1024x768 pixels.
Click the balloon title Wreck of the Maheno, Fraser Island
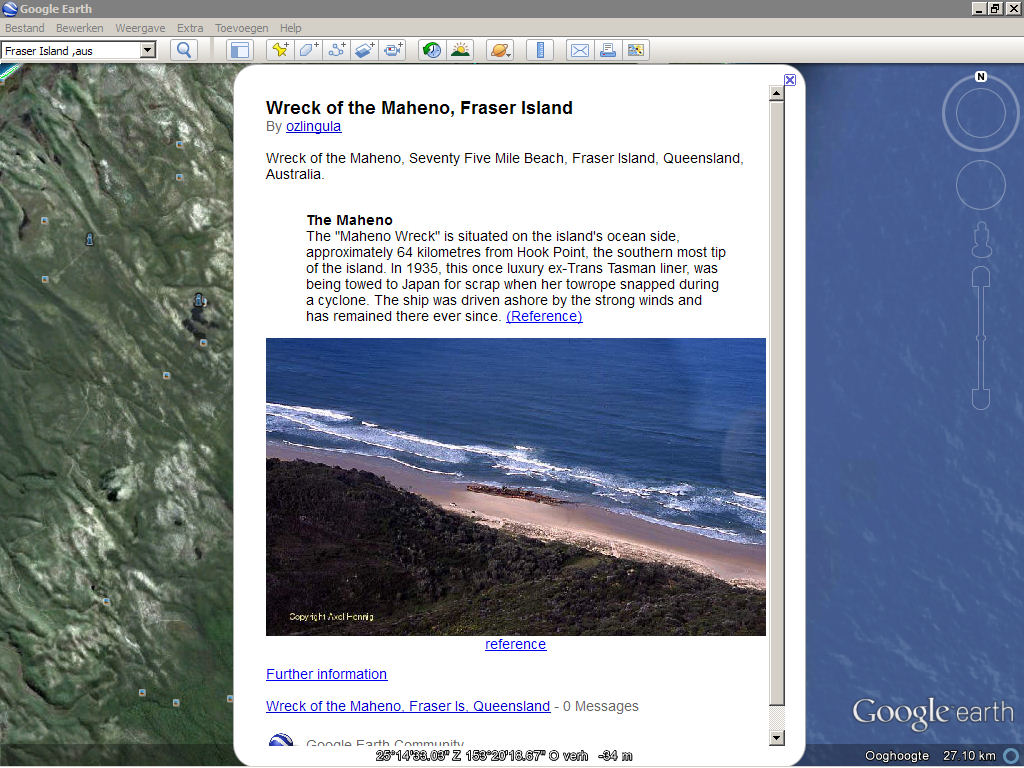419,108
